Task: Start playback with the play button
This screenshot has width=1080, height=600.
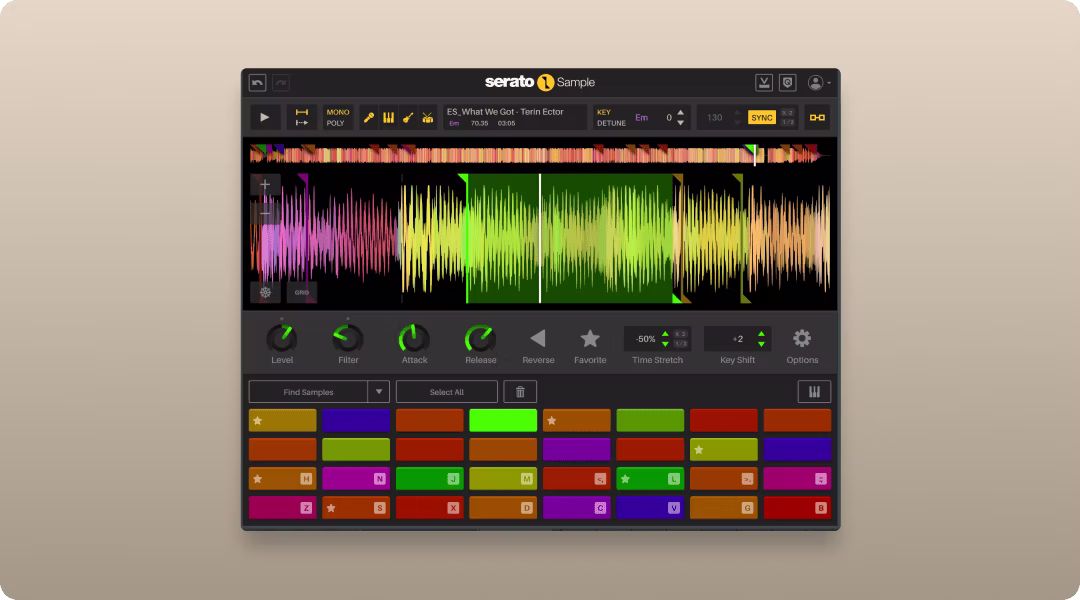Action: (264, 117)
